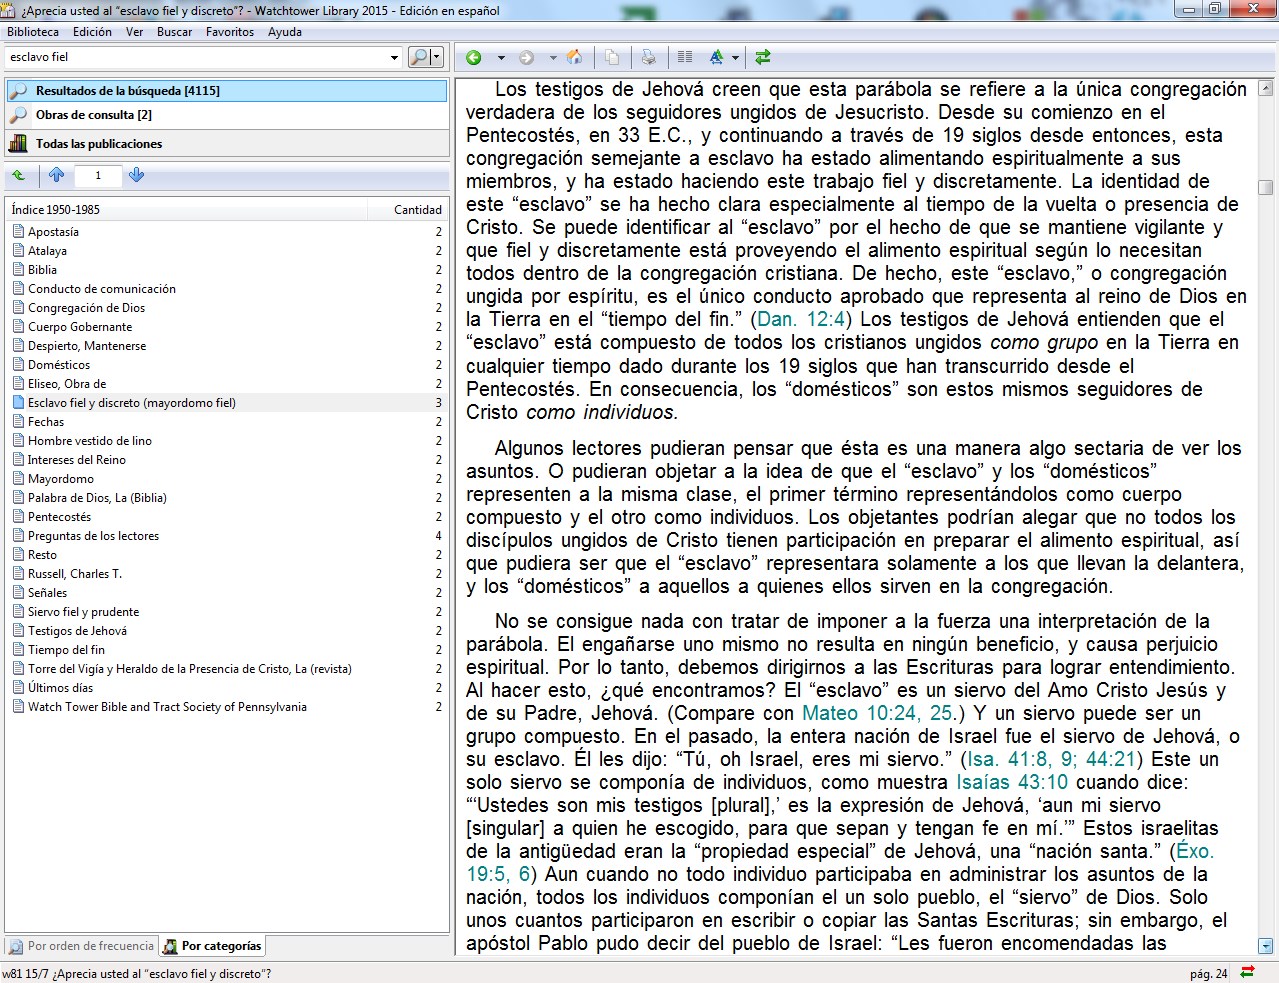Select the Atalaya list entry

point(227,251)
